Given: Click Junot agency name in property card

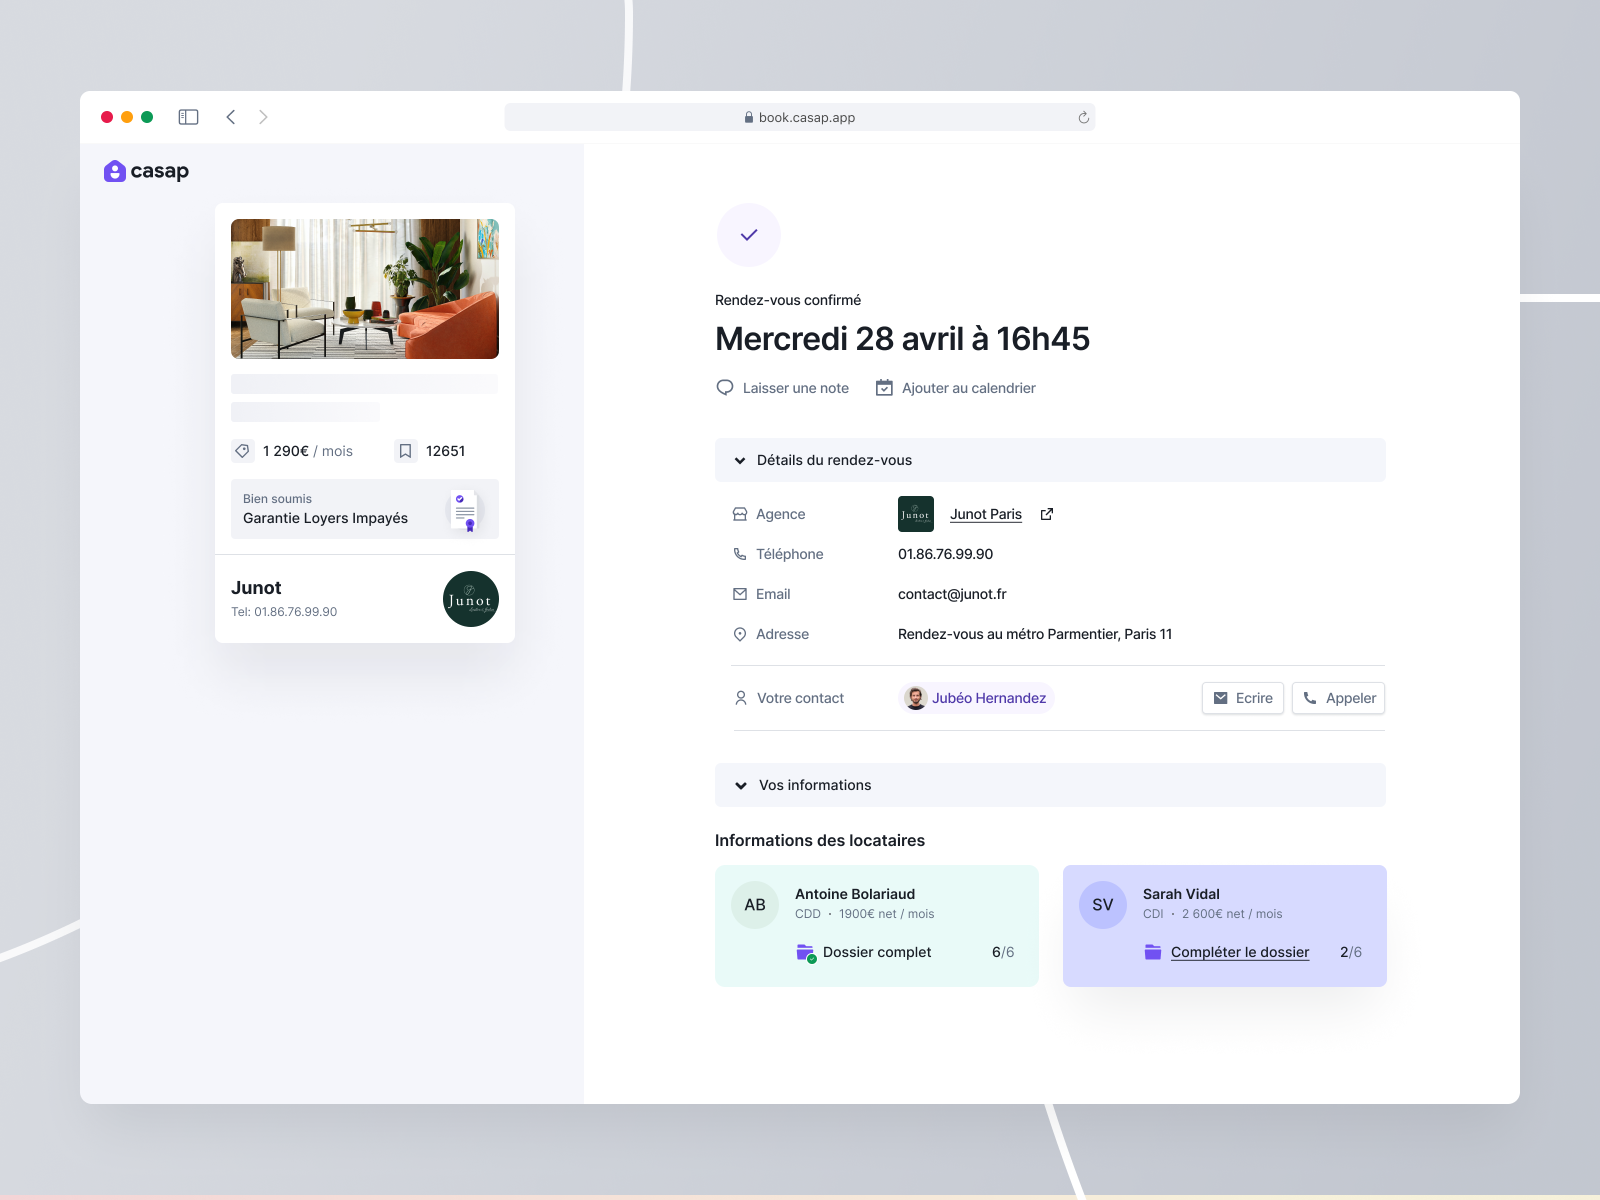Looking at the screenshot, I should [256, 588].
